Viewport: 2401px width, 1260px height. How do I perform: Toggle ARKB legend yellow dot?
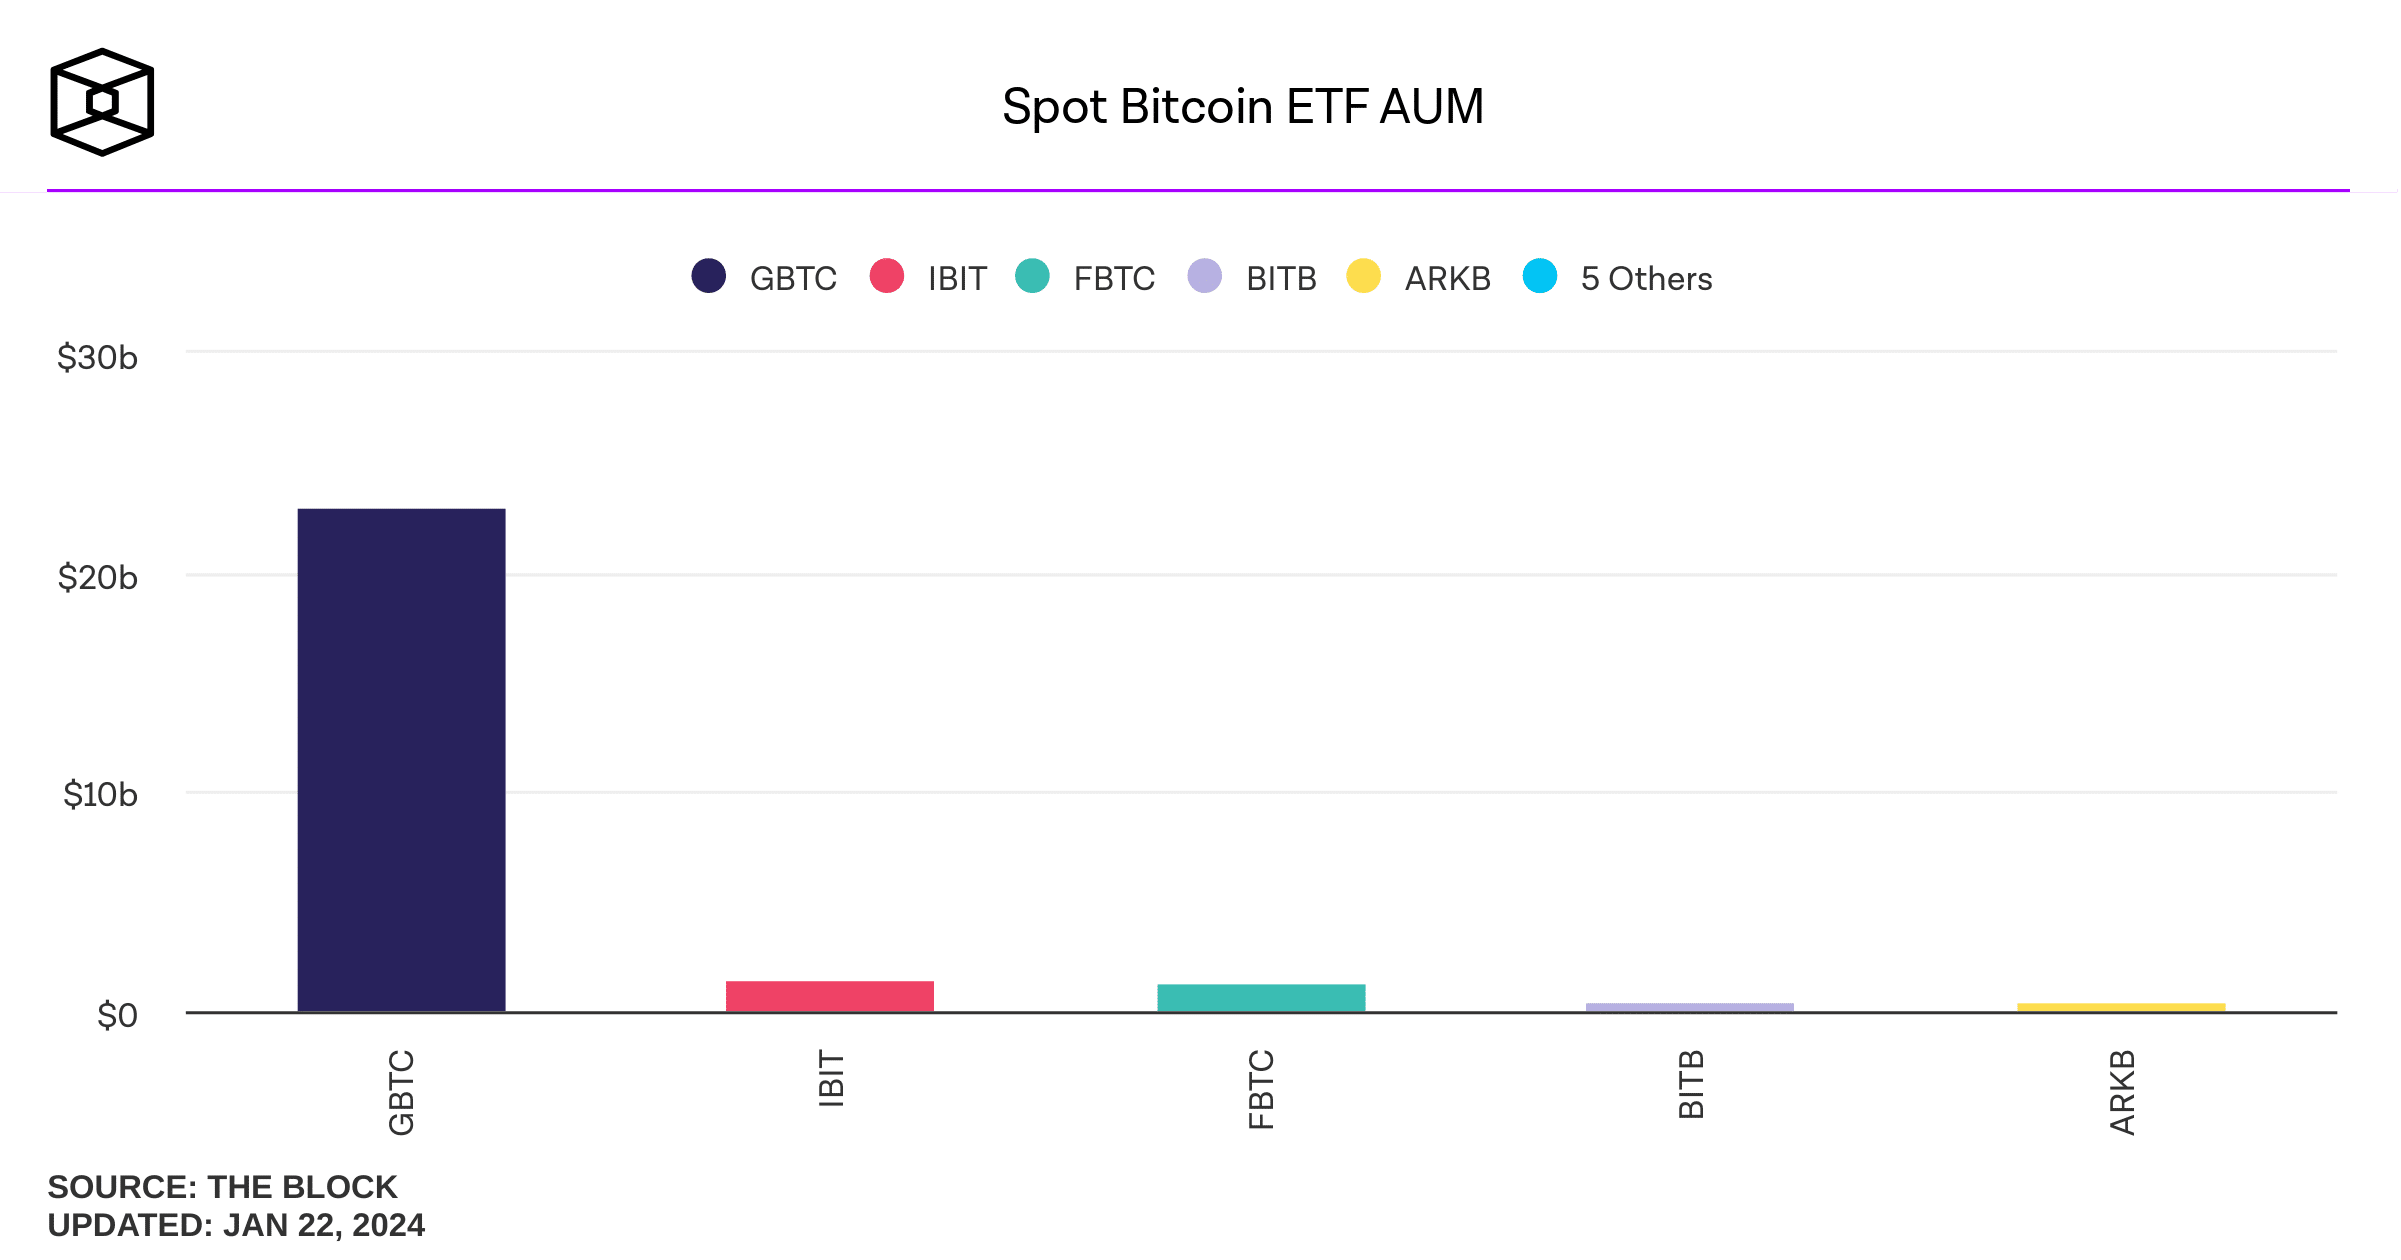(x=1364, y=276)
